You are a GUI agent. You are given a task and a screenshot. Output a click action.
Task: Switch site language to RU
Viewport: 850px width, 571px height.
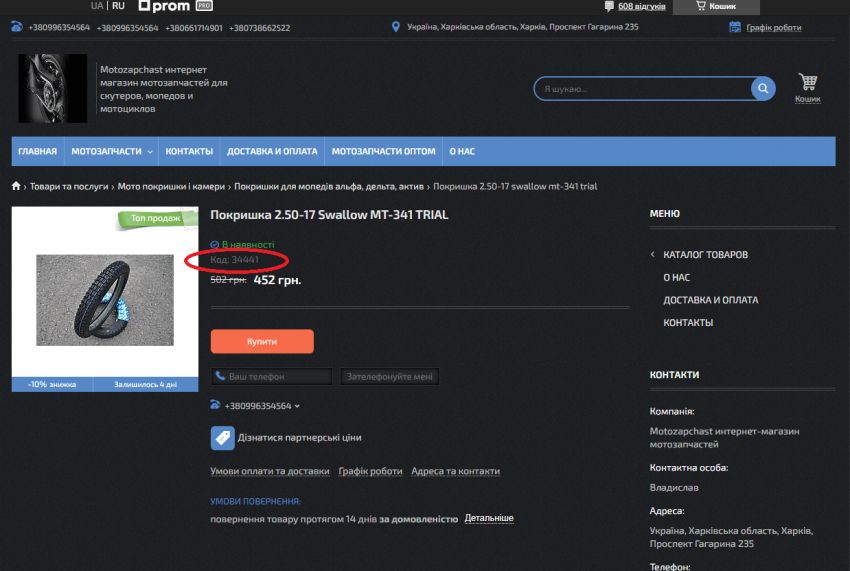pyautogui.click(x=118, y=6)
